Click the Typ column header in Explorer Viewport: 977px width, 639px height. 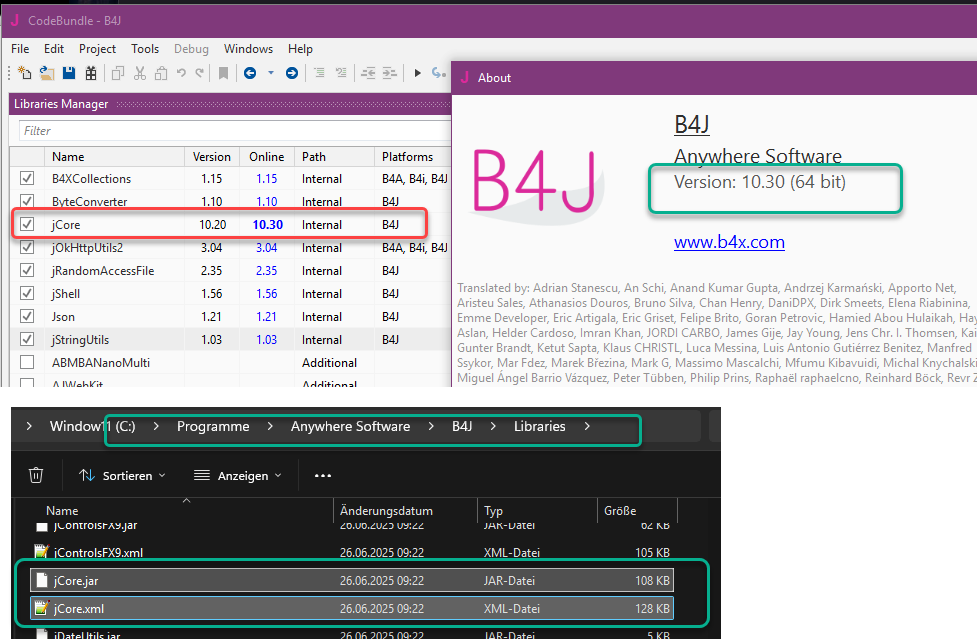tap(537, 511)
